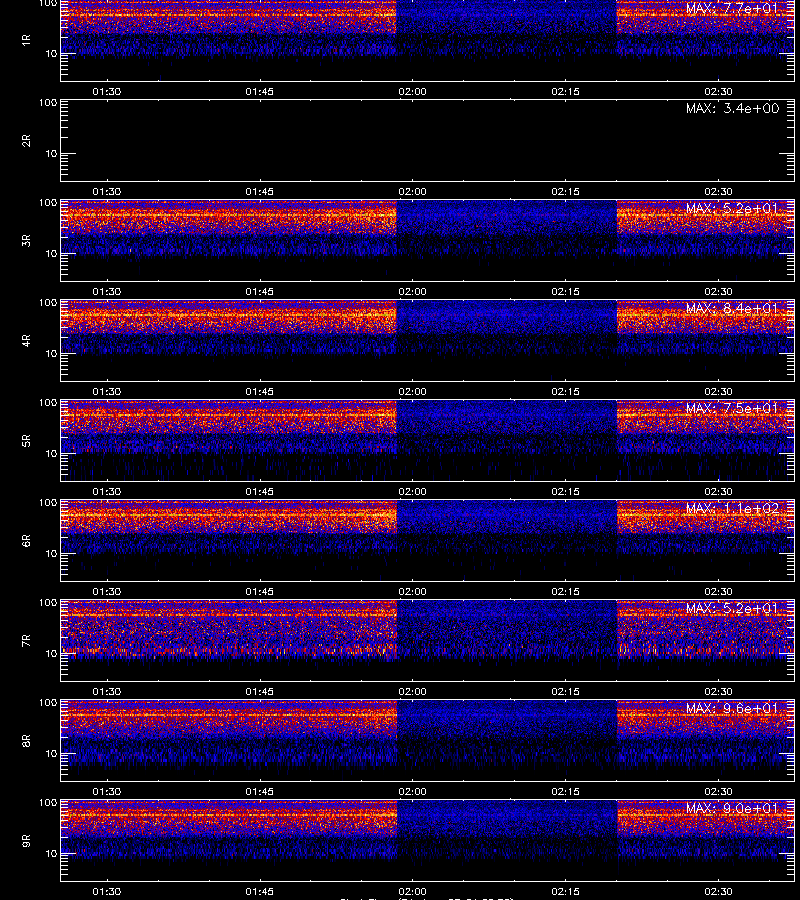The height and width of the screenshot is (900, 800).
Task: Select the 'MAX: 7.7e+01' readout
Action: click(732, 9)
